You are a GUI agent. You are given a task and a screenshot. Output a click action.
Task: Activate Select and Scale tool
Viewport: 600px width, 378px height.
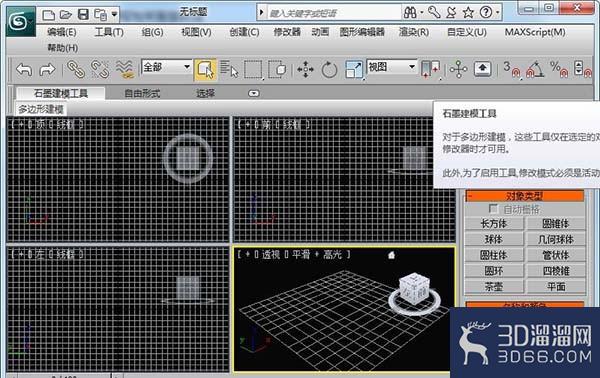354,70
